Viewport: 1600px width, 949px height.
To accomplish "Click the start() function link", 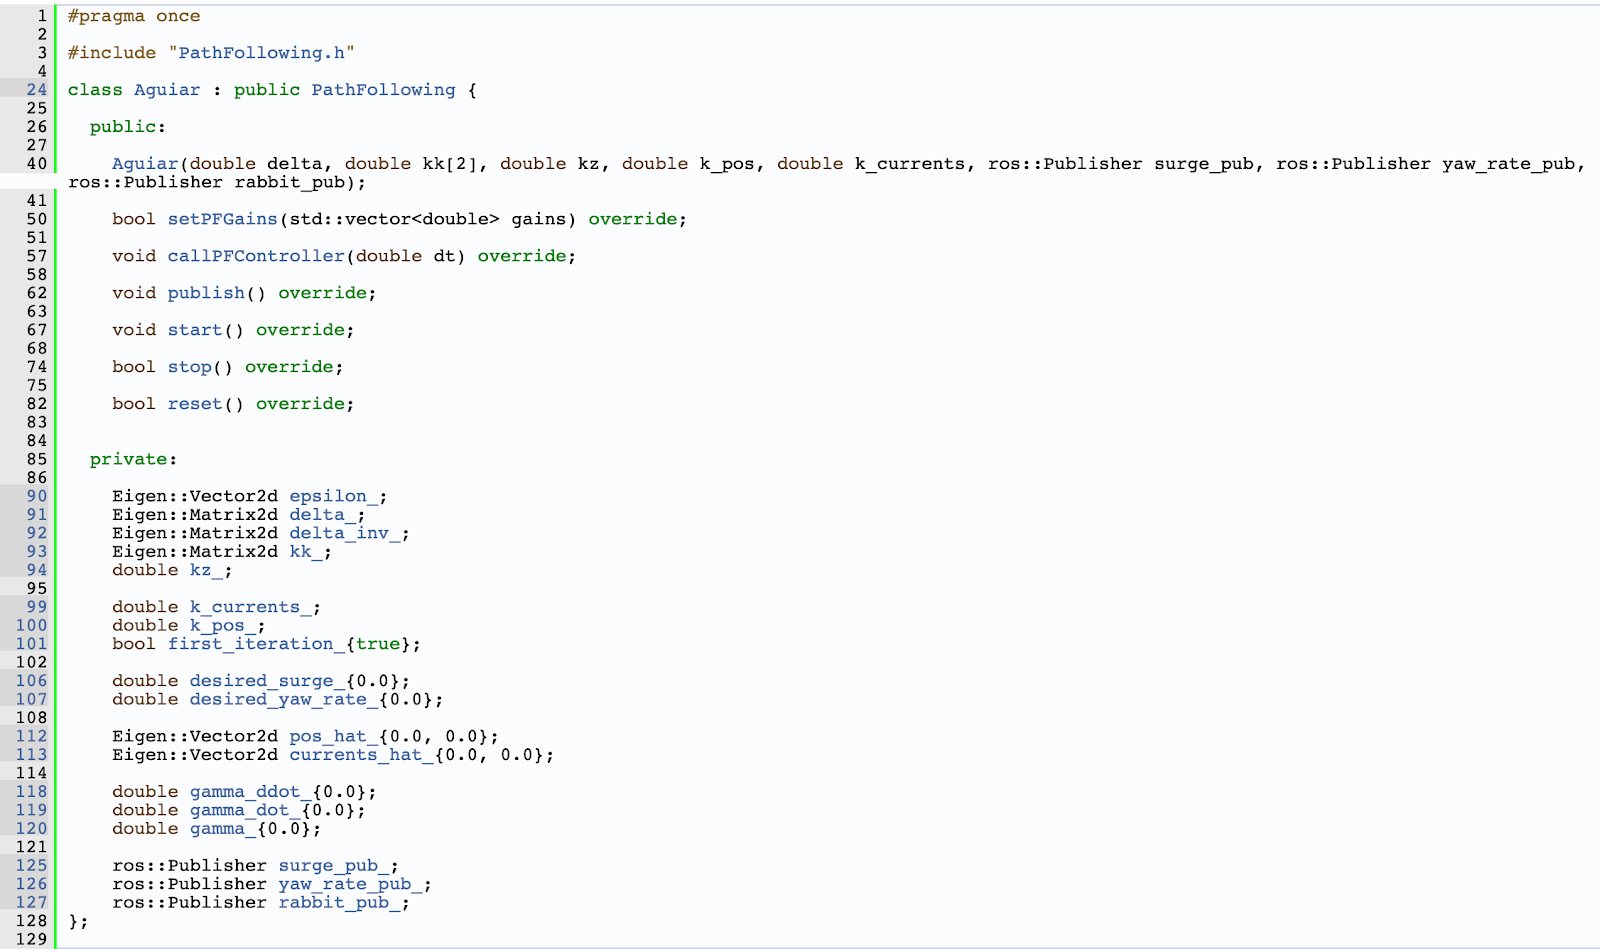I will 195,330.
